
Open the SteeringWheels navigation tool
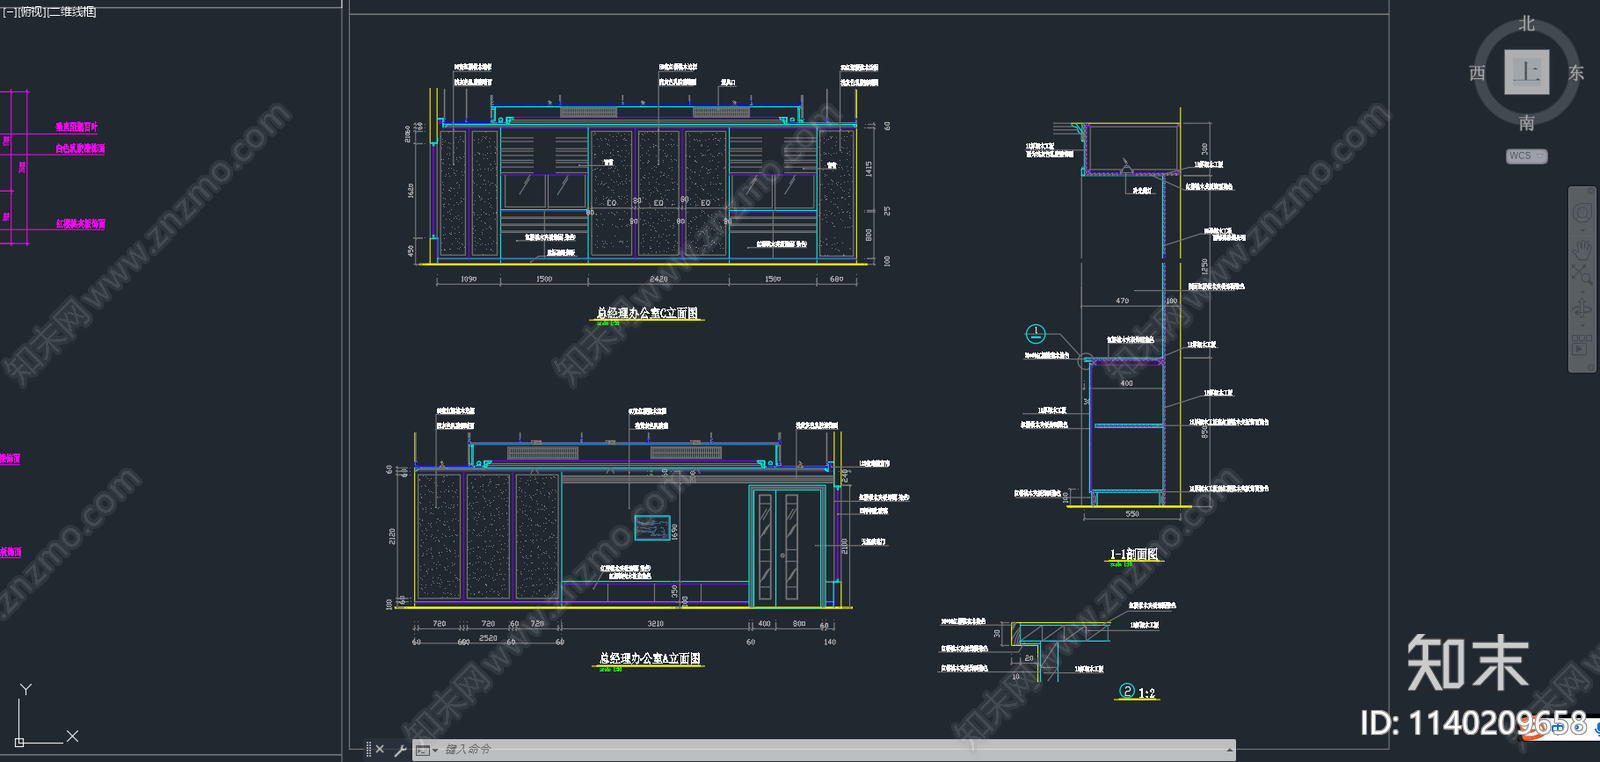tap(1582, 213)
